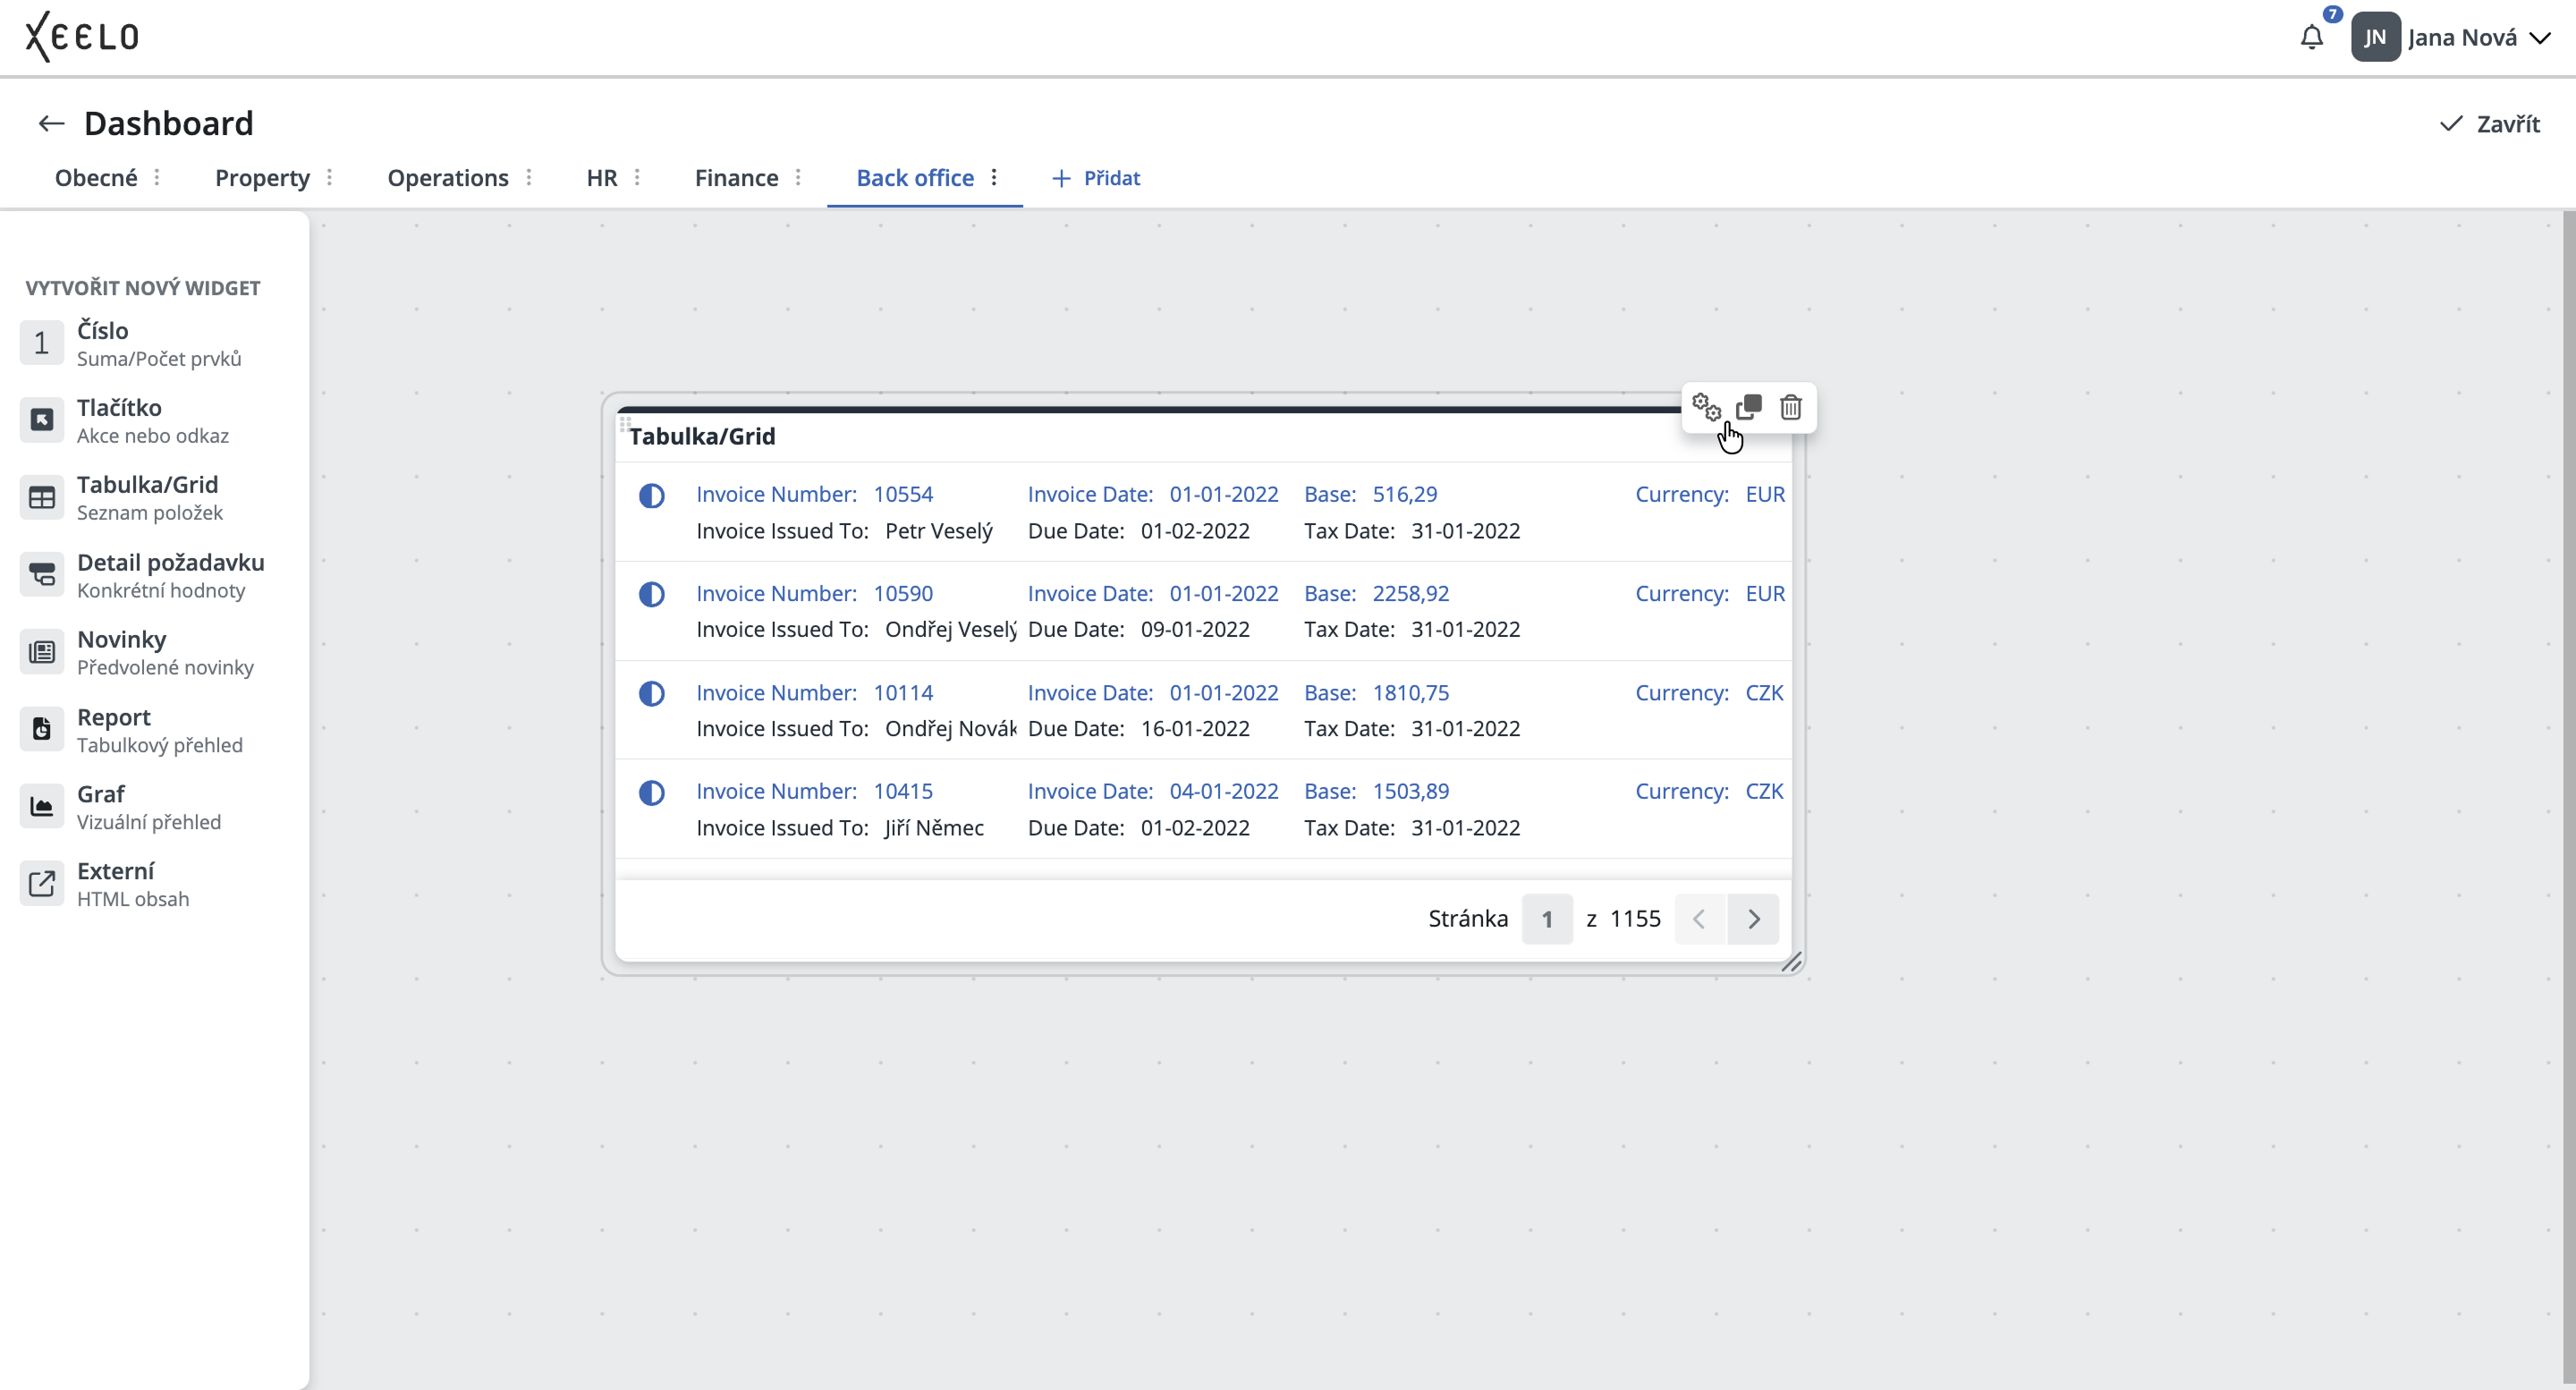Switch to the Property tab
Screen dimensions: 2576x1390
pos(262,178)
